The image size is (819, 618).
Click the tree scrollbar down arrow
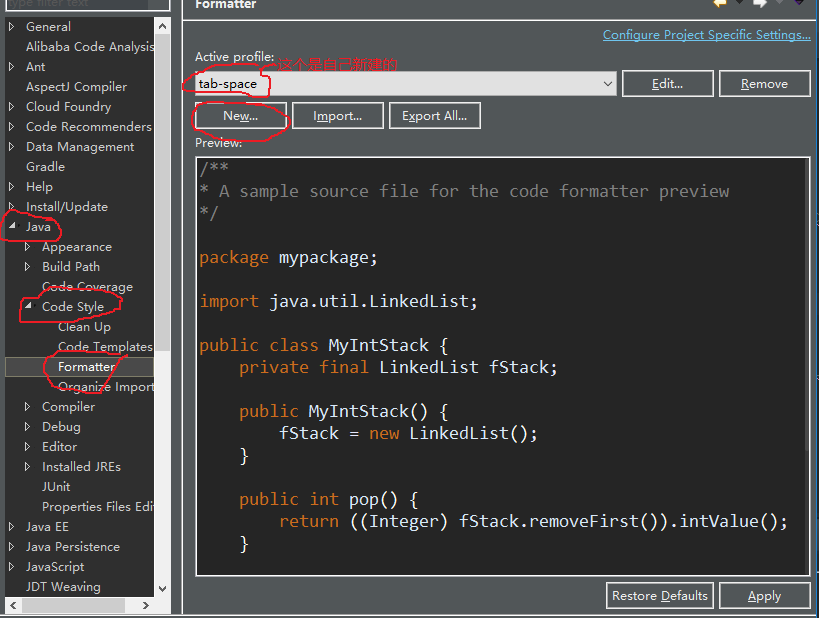[162, 589]
